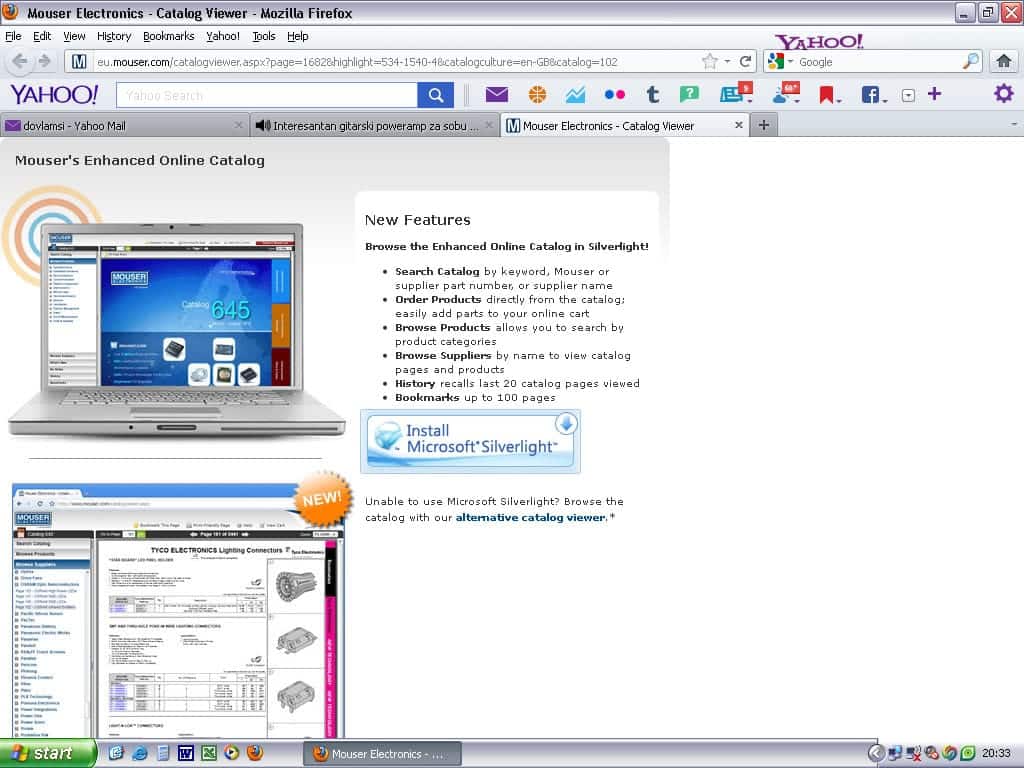Launch Microsoft Word from quick launch

[x=185, y=753]
